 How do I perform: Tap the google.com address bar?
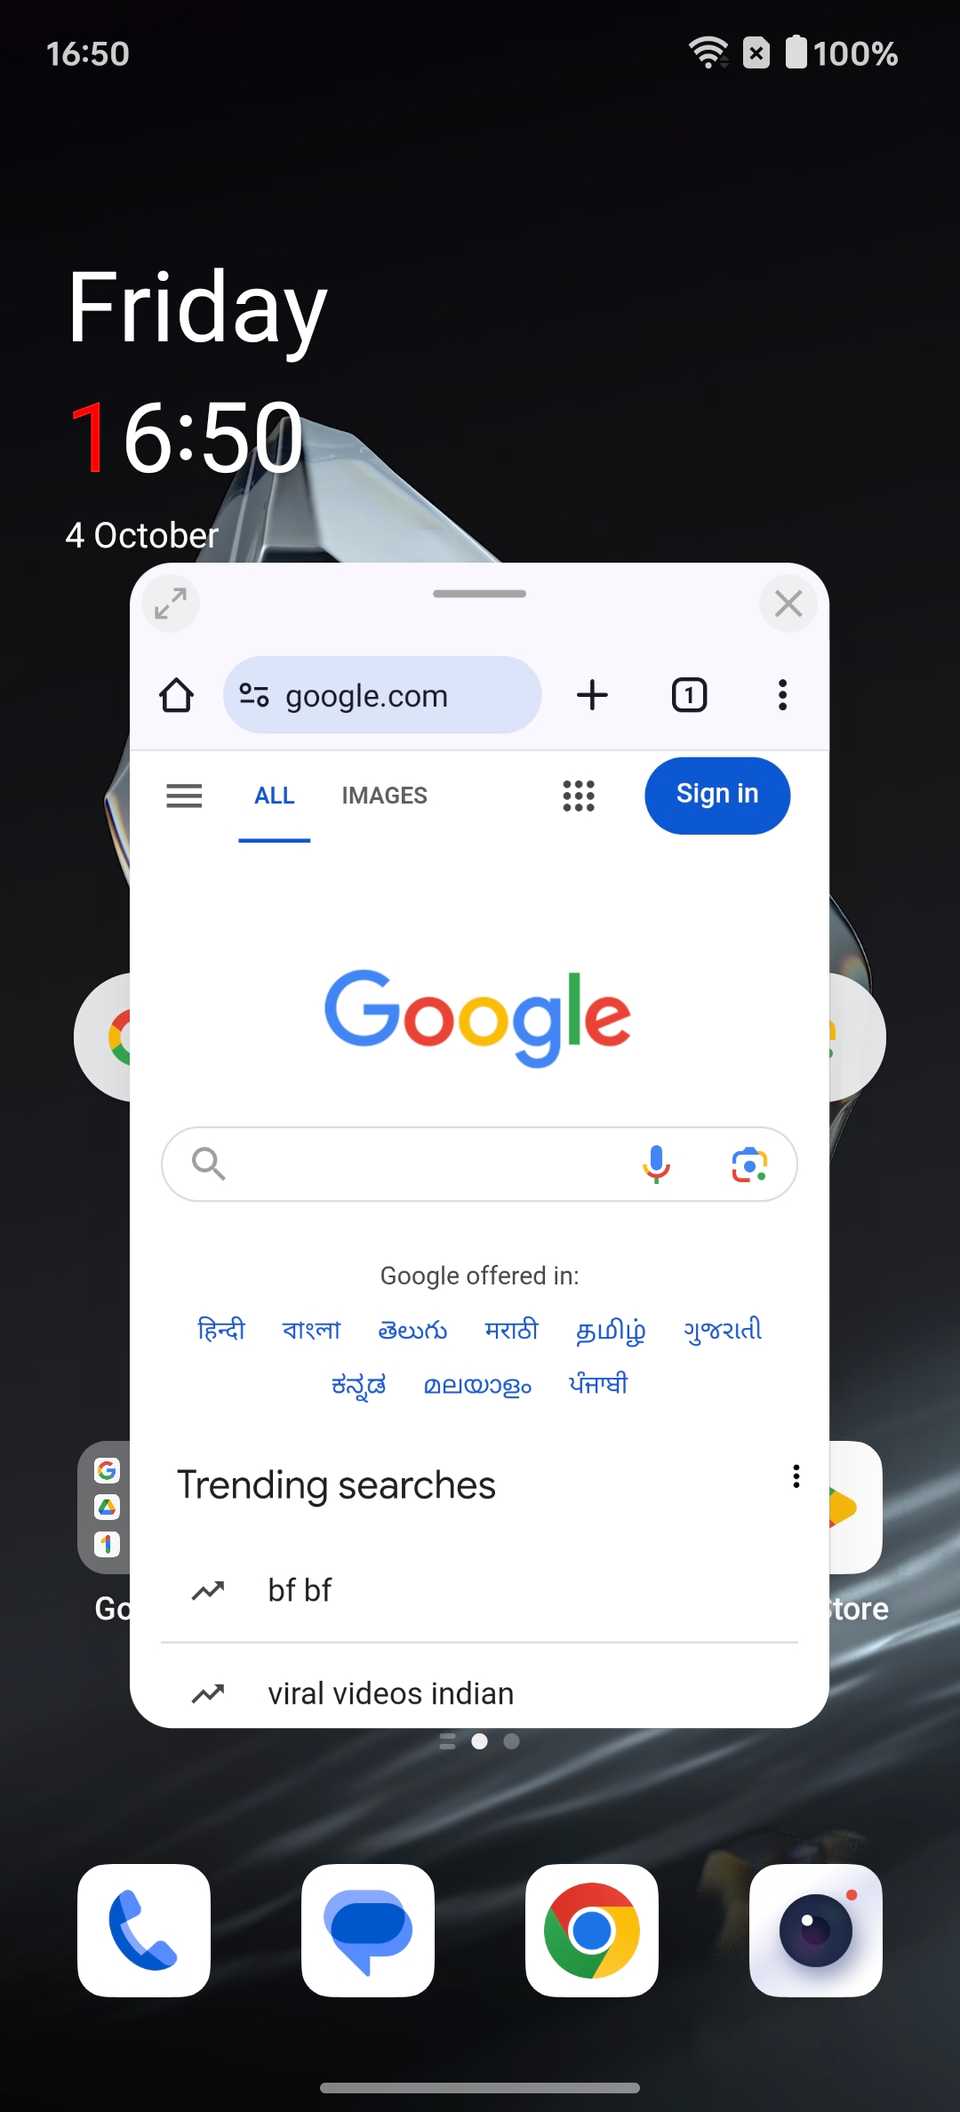click(382, 695)
